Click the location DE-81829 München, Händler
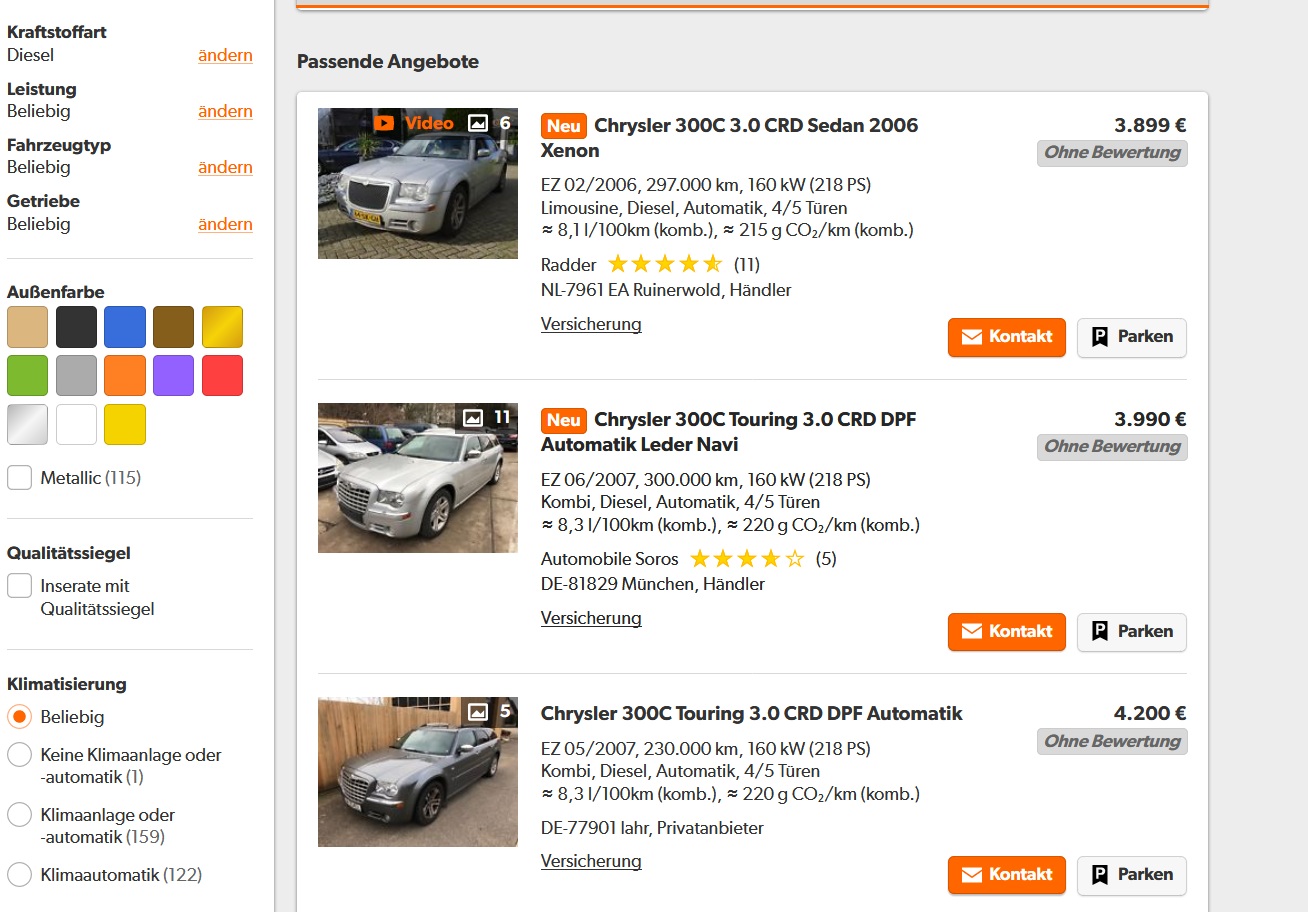This screenshot has width=1308, height=912. 653,584
